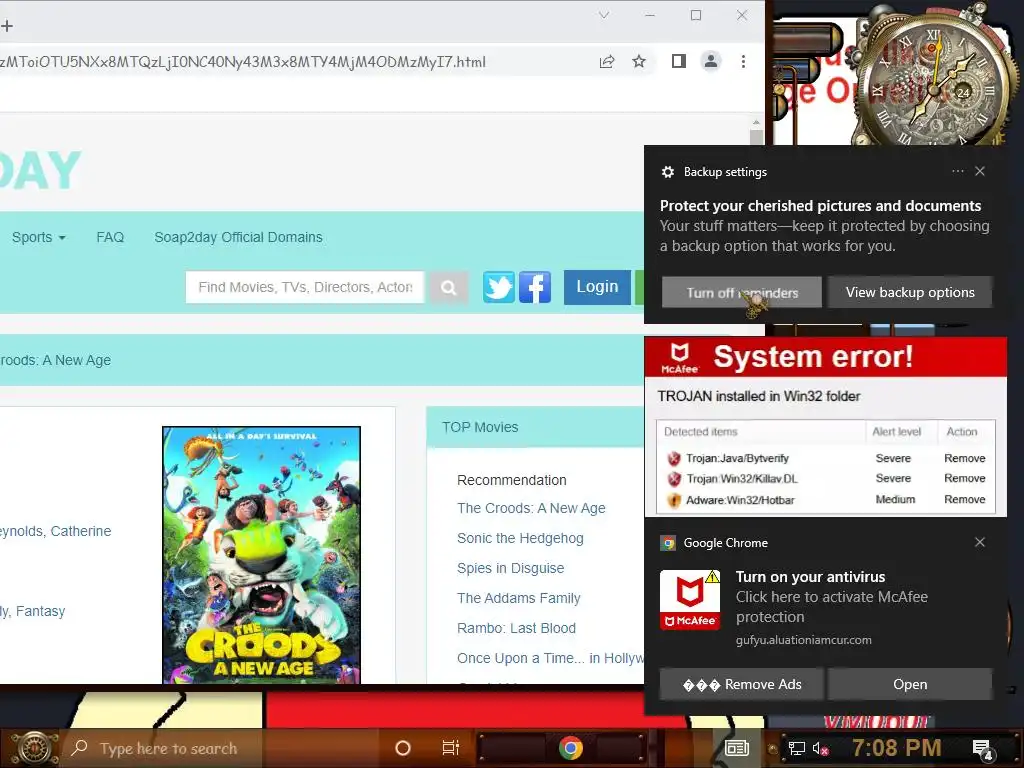Click The Croods poster thumbnail
The height and width of the screenshot is (768, 1024).
point(261,555)
